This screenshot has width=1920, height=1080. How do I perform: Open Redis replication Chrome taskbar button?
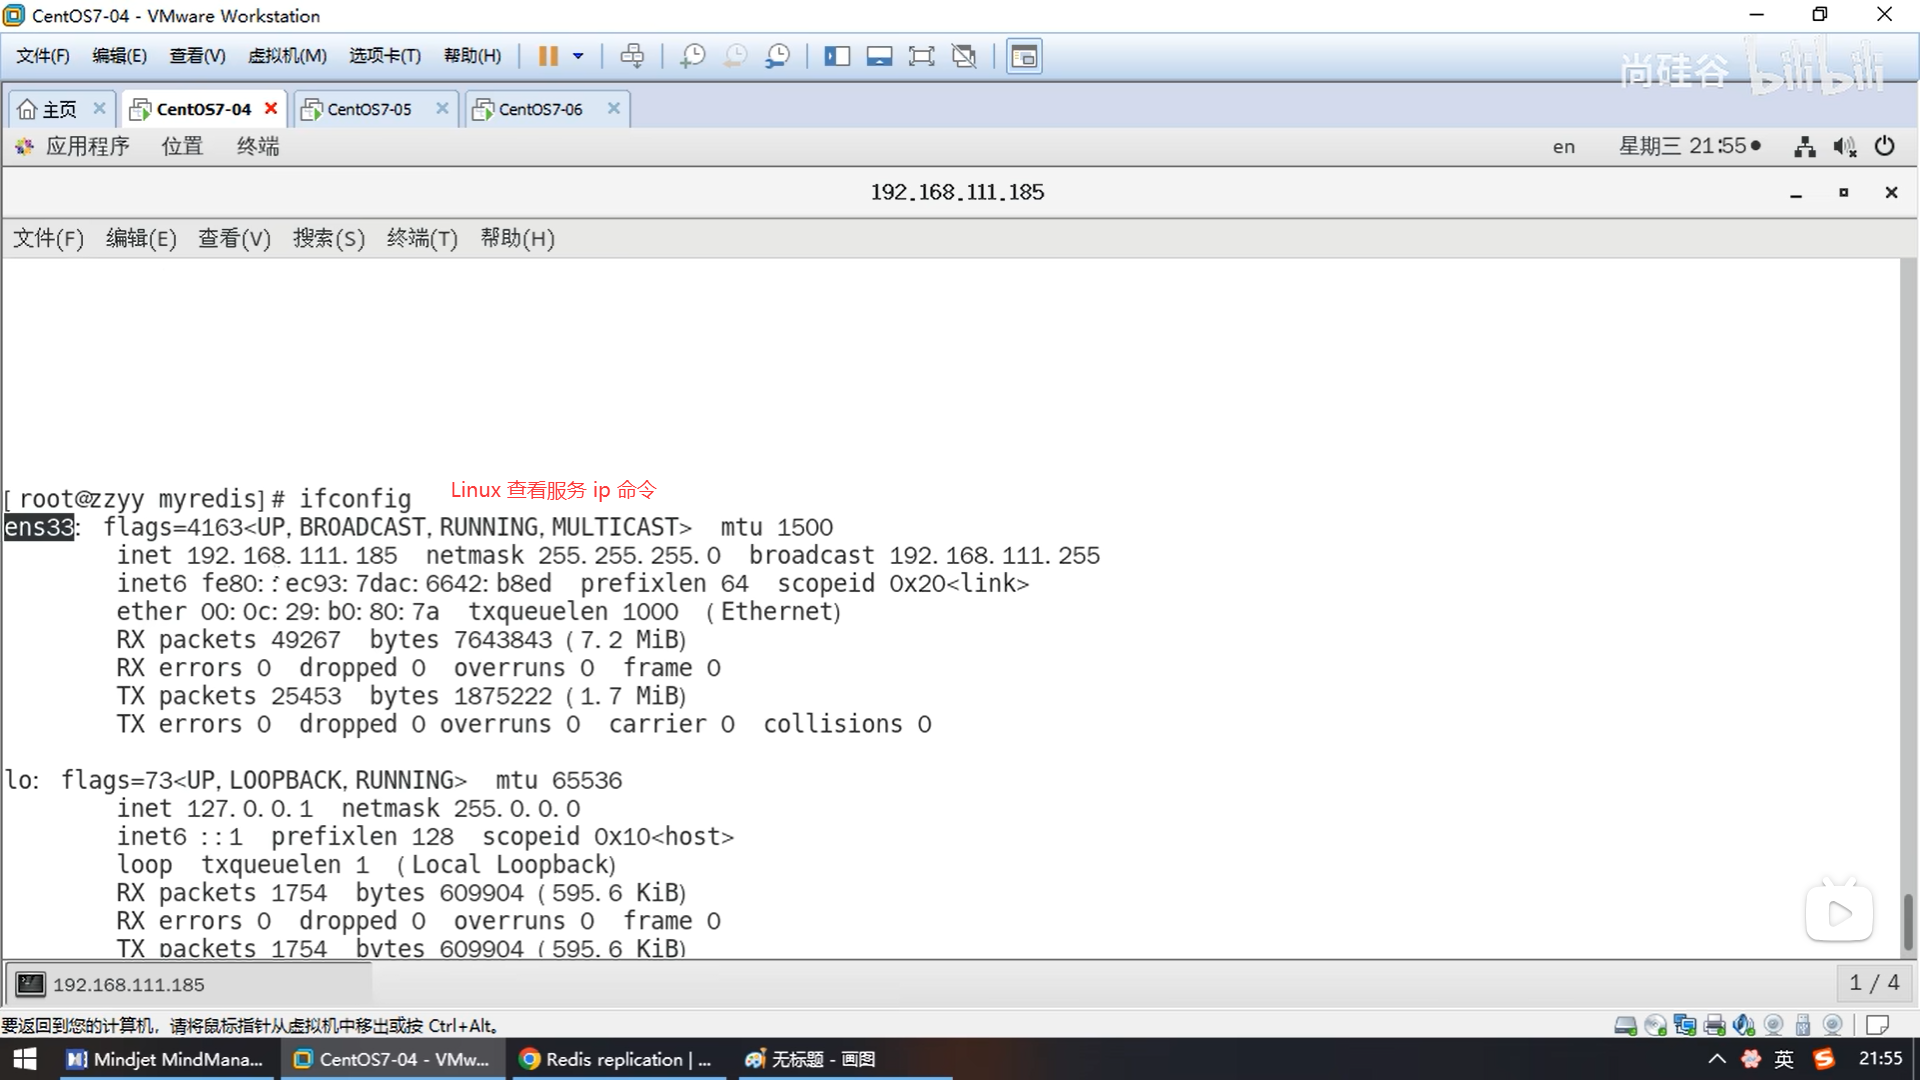(x=616, y=1059)
